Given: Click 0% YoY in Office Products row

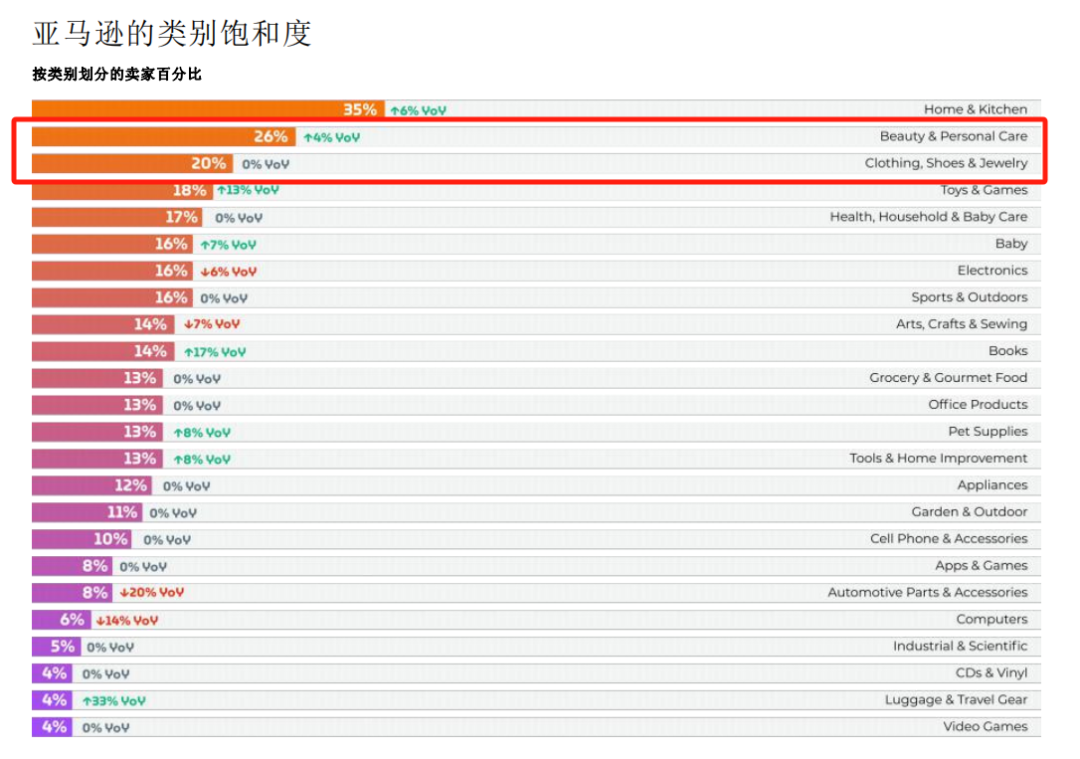Looking at the screenshot, I should (197, 406).
